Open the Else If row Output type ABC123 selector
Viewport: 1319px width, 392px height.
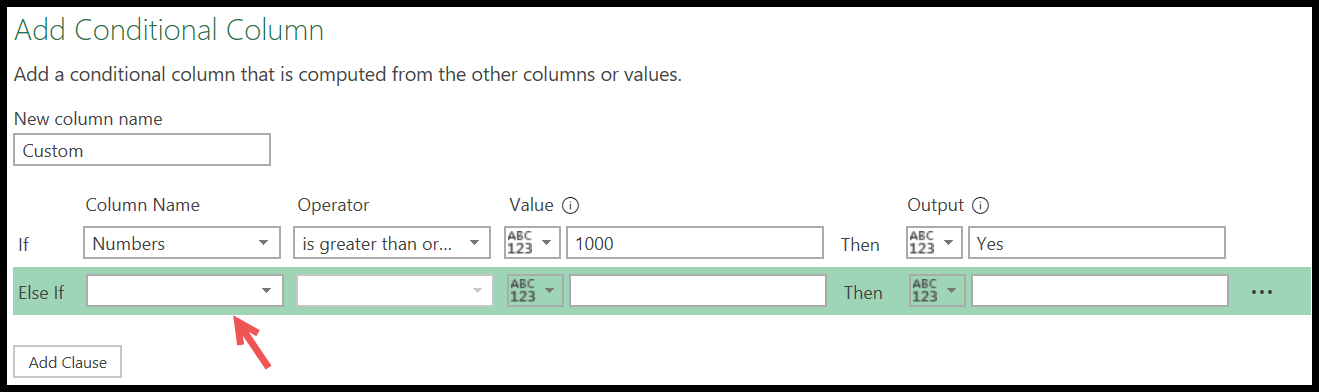click(x=937, y=291)
